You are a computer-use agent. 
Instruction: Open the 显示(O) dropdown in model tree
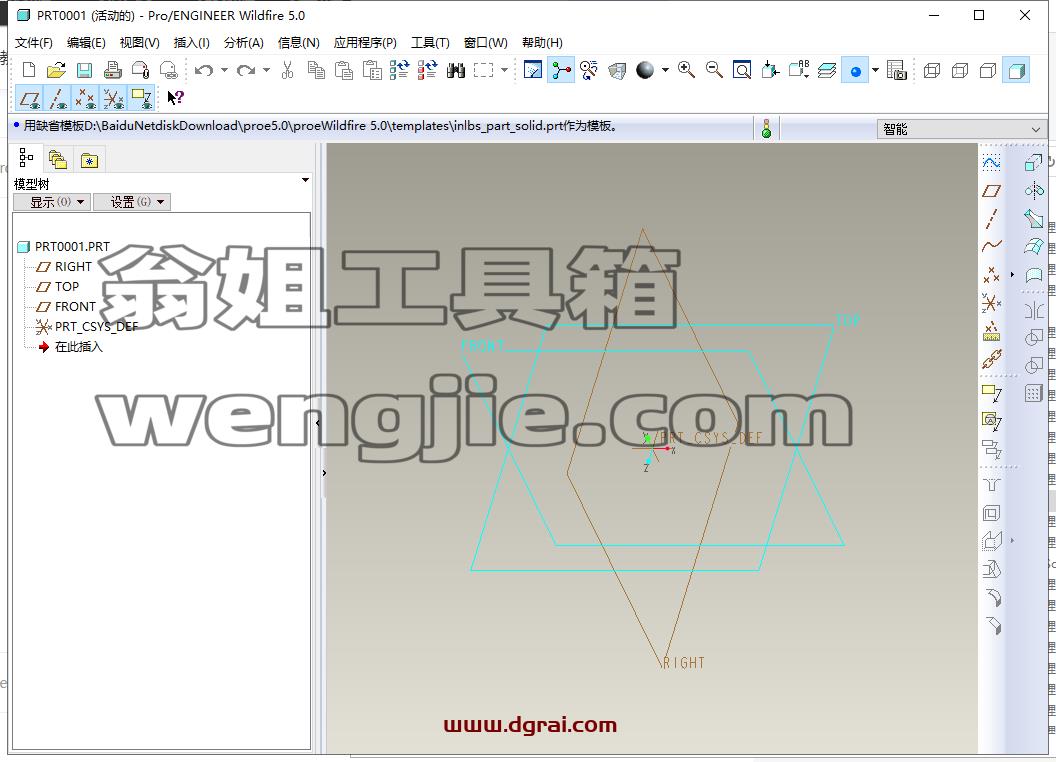[52, 201]
